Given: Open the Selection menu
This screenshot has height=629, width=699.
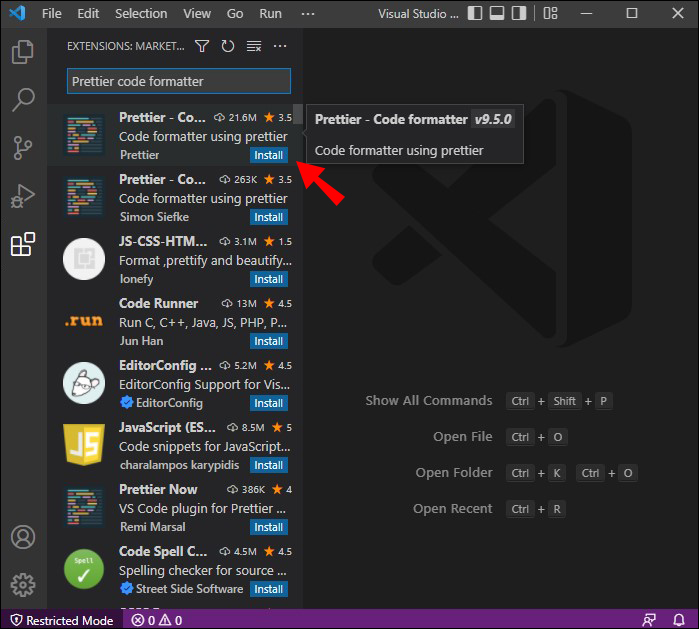Looking at the screenshot, I should [x=141, y=14].
